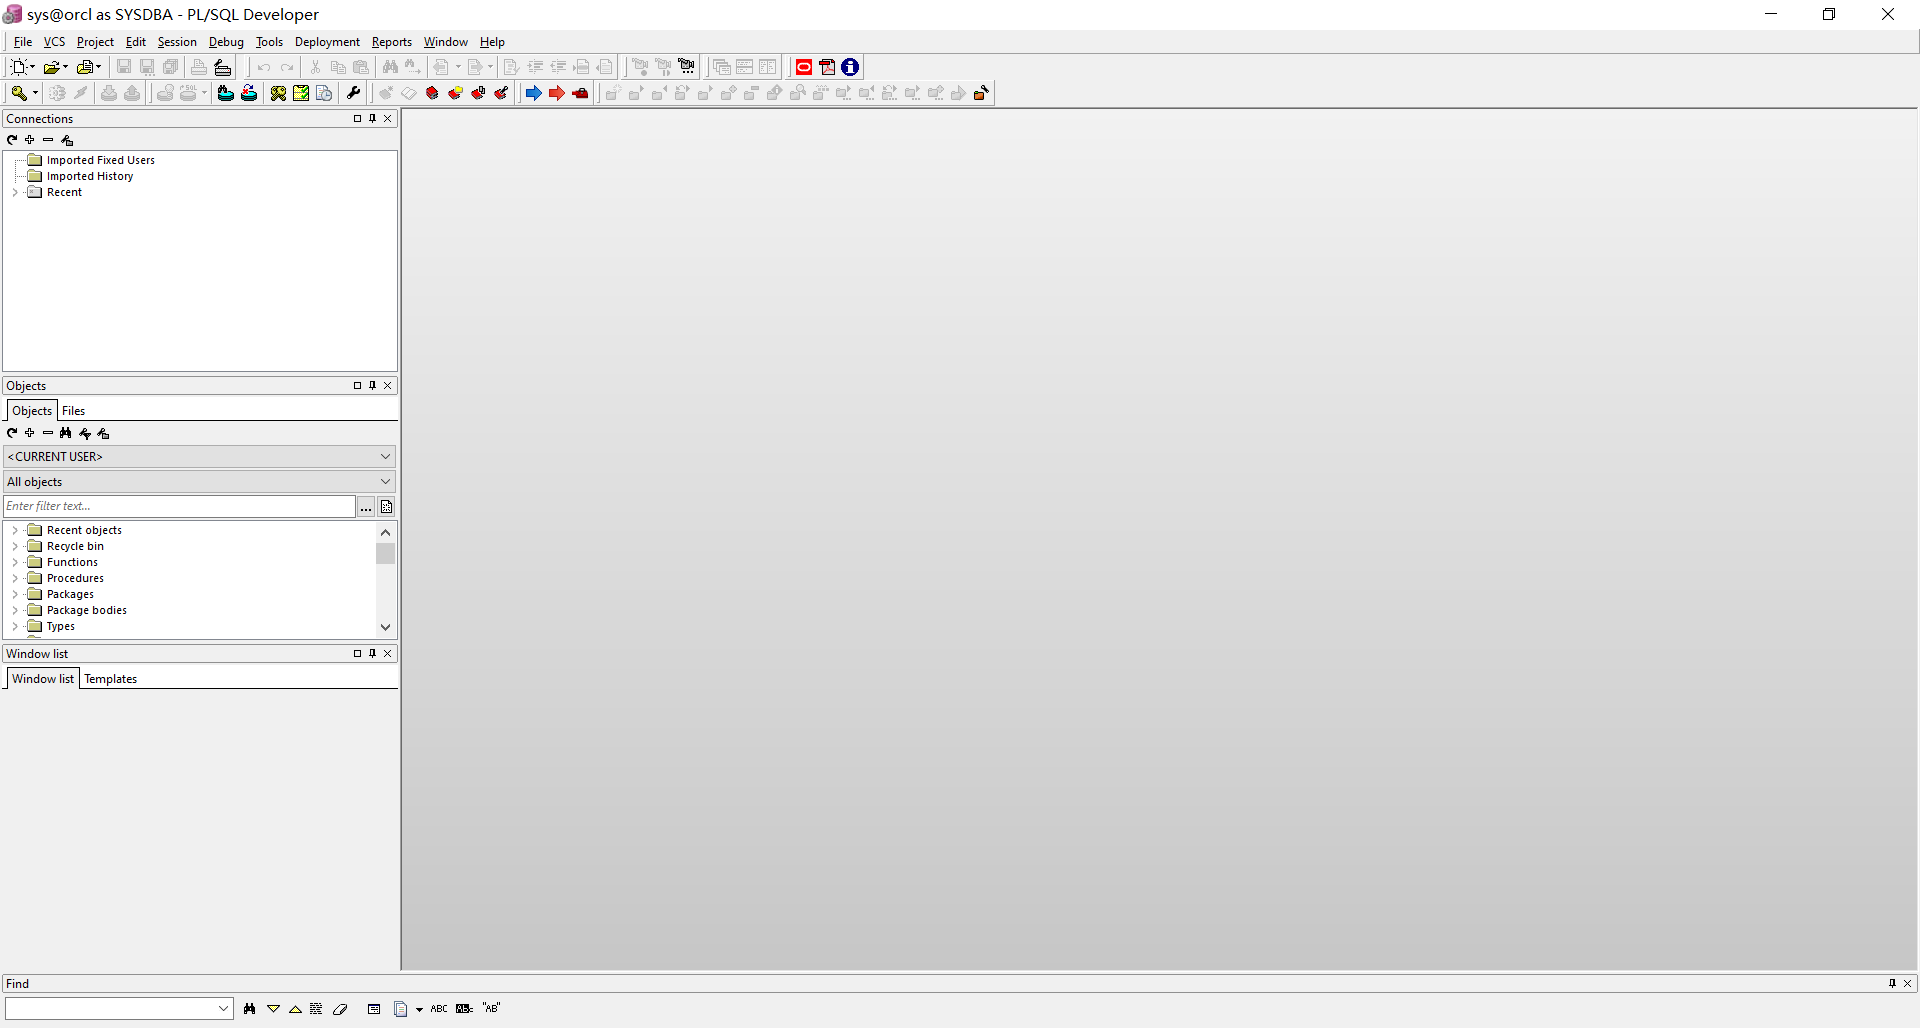Click the orange folder with wrench icon

click(982, 93)
